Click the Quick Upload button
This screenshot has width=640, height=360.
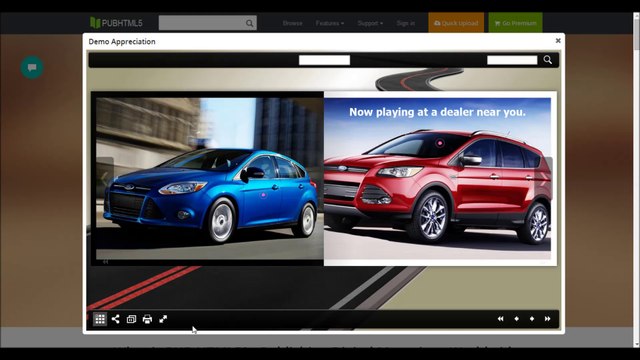456,23
